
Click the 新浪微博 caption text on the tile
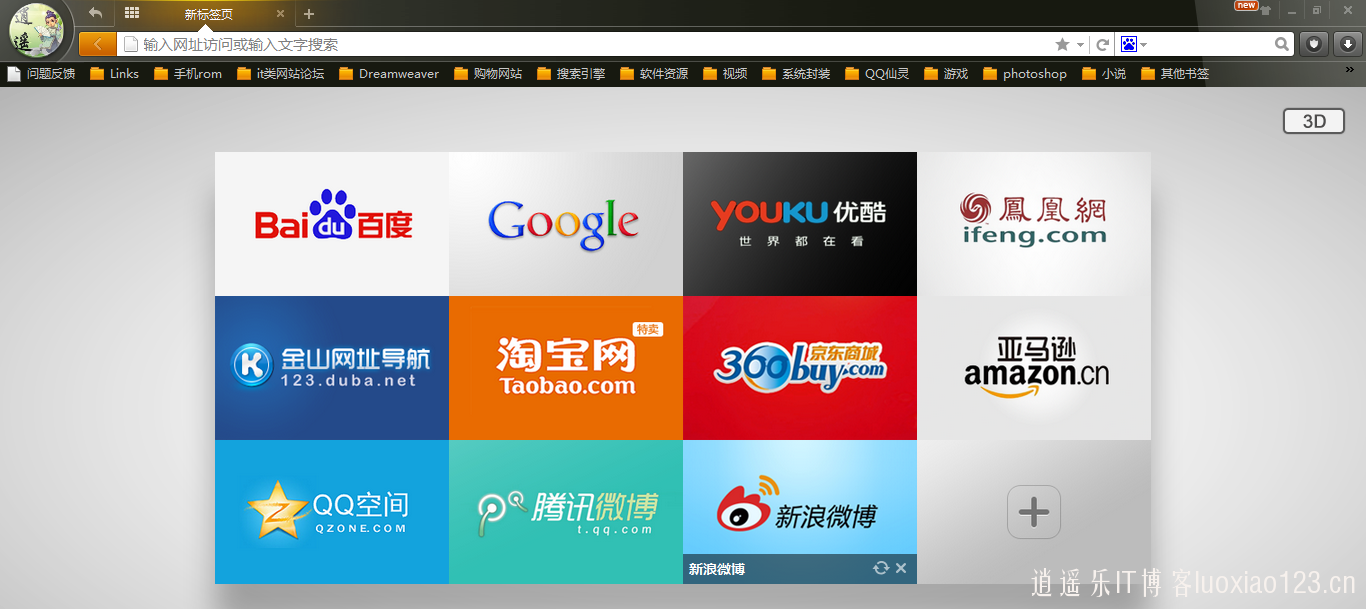pyautogui.click(x=717, y=569)
